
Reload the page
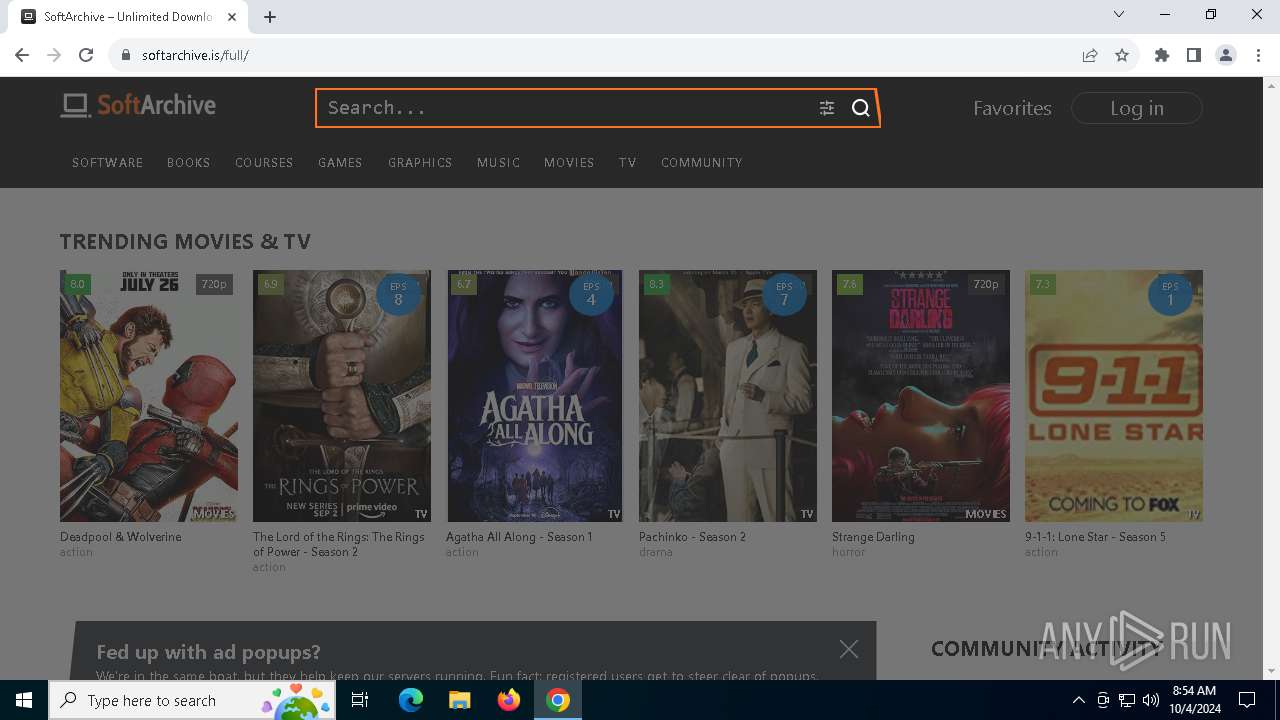pos(86,55)
